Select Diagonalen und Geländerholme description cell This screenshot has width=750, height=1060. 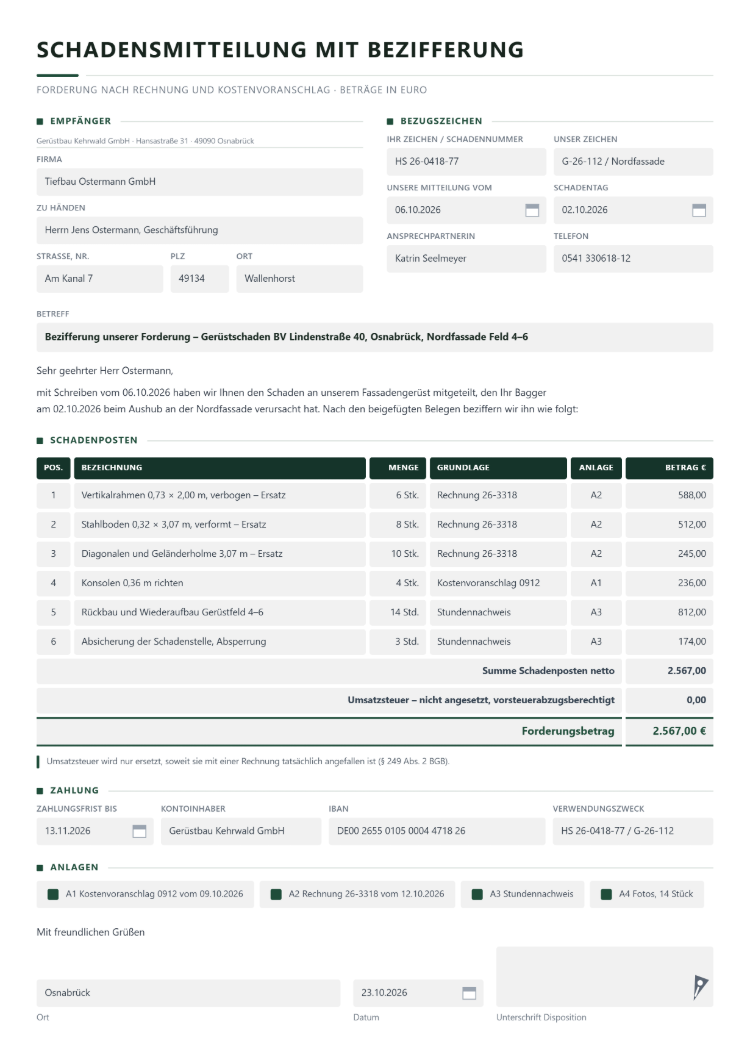point(220,554)
